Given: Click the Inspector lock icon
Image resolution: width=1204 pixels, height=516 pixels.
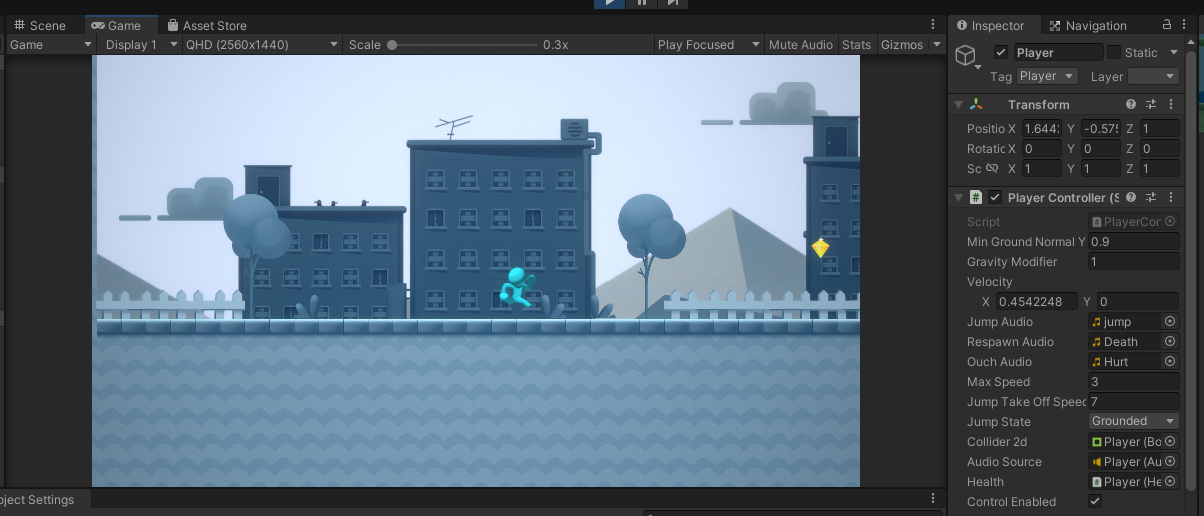Looking at the screenshot, I should (x=1167, y=25).
